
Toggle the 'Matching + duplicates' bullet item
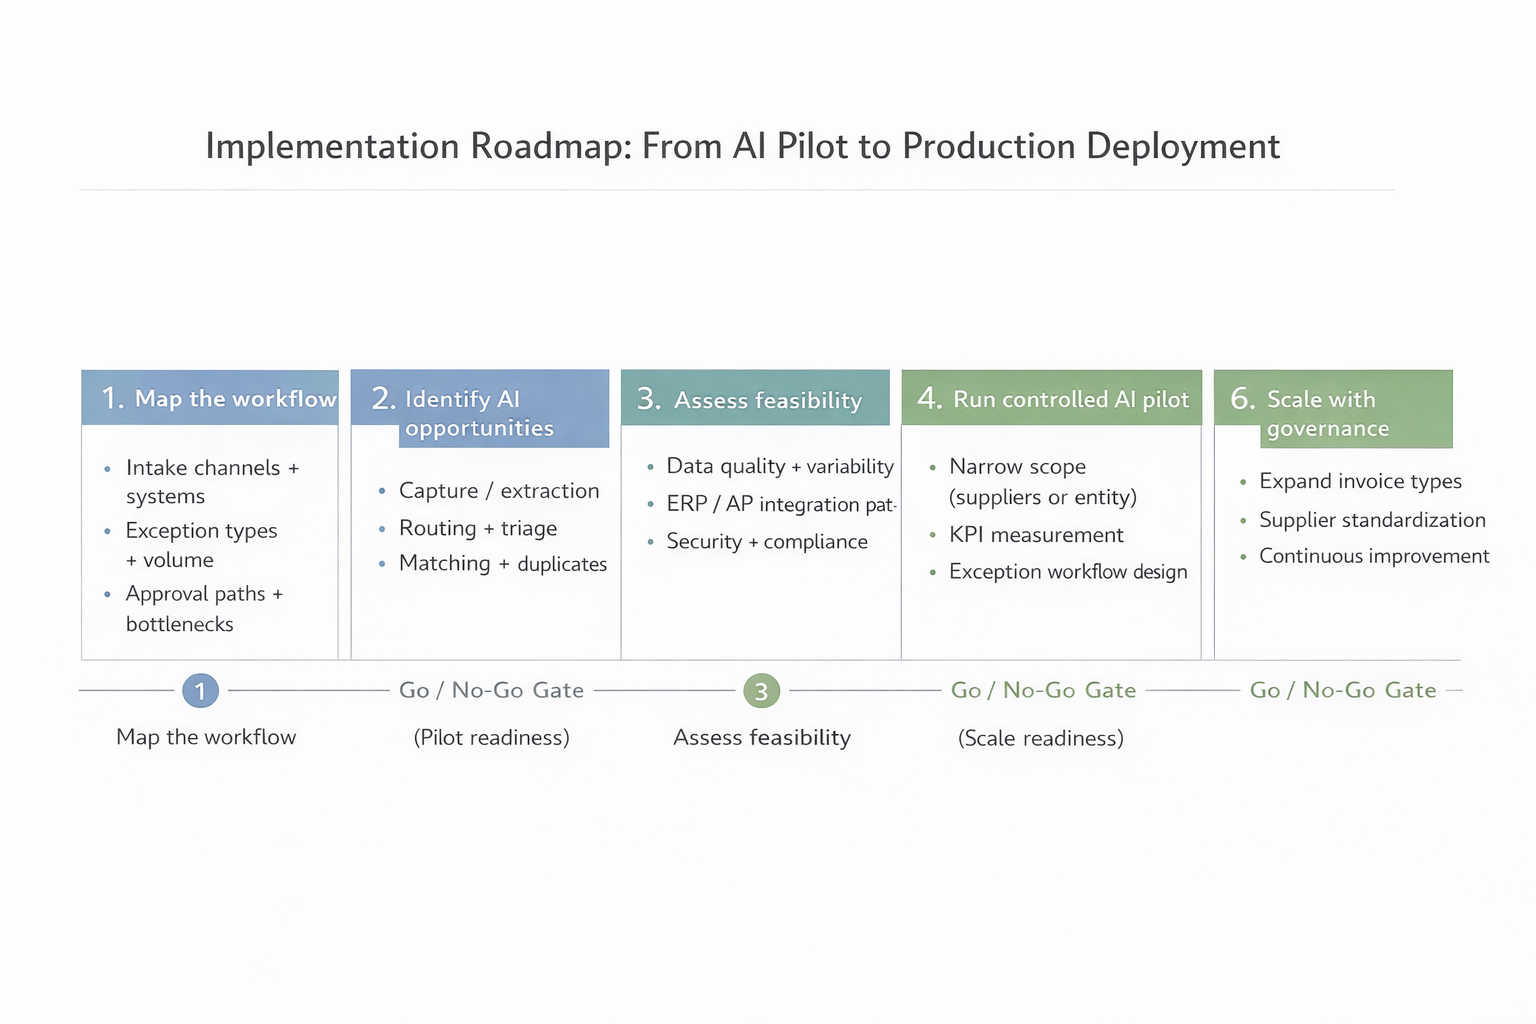(x=503, y=563)
